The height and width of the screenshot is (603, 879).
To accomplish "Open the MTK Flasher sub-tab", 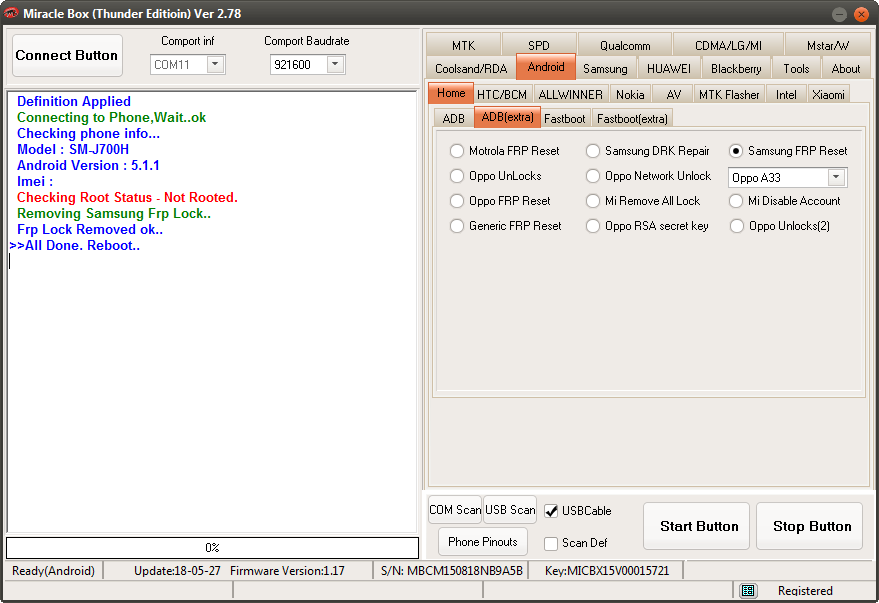I will (729, 94).
